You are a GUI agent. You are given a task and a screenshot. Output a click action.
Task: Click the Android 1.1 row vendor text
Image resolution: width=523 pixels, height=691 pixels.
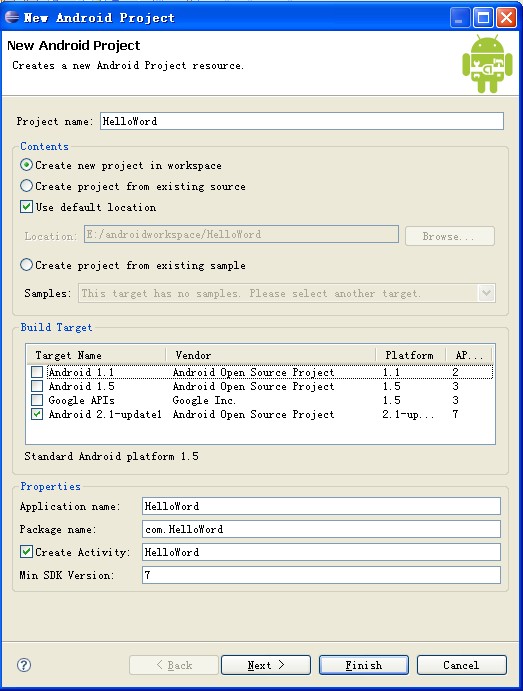253,372
